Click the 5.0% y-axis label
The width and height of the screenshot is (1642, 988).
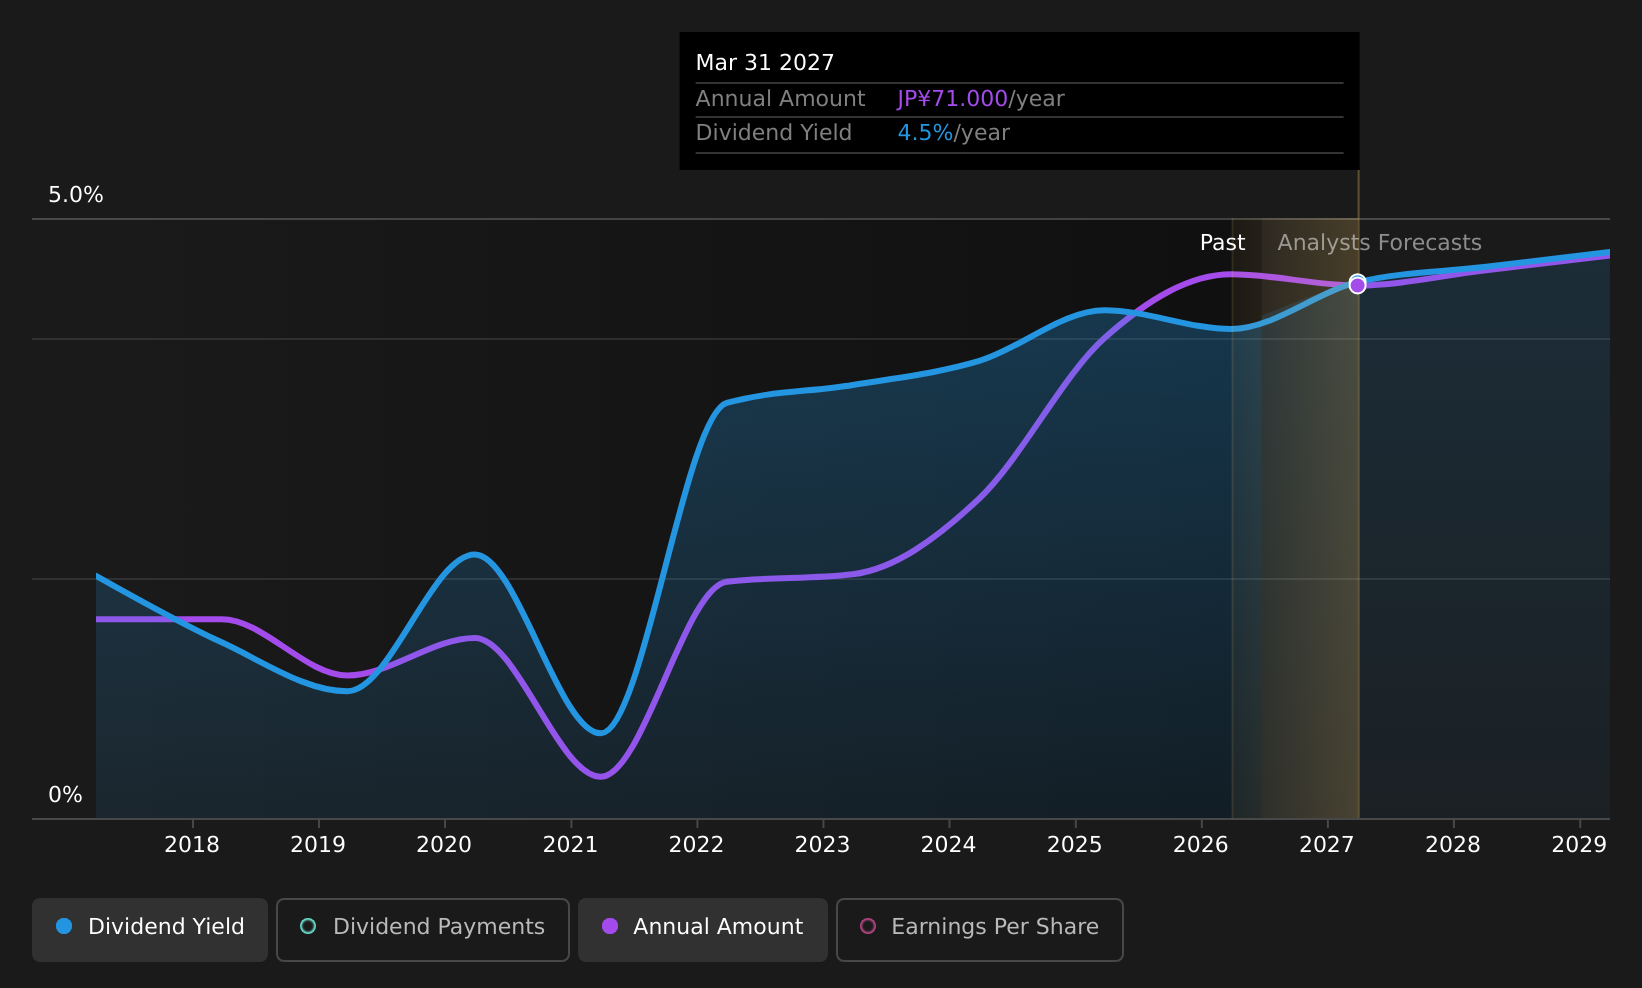[76, 195]
